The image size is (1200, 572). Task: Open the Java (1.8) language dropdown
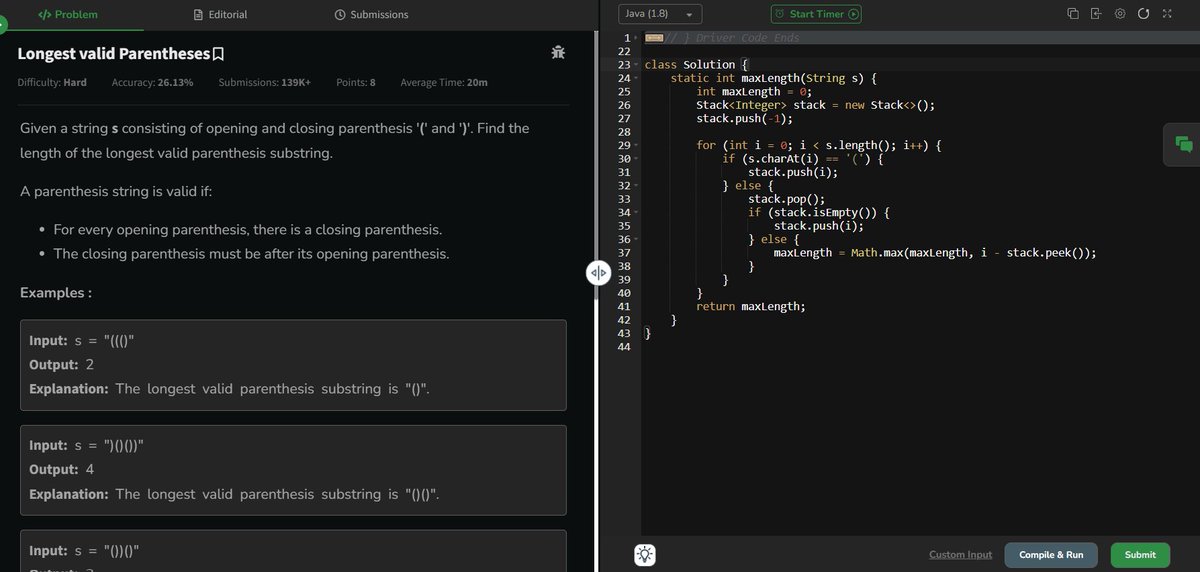(x=661, y=15)
